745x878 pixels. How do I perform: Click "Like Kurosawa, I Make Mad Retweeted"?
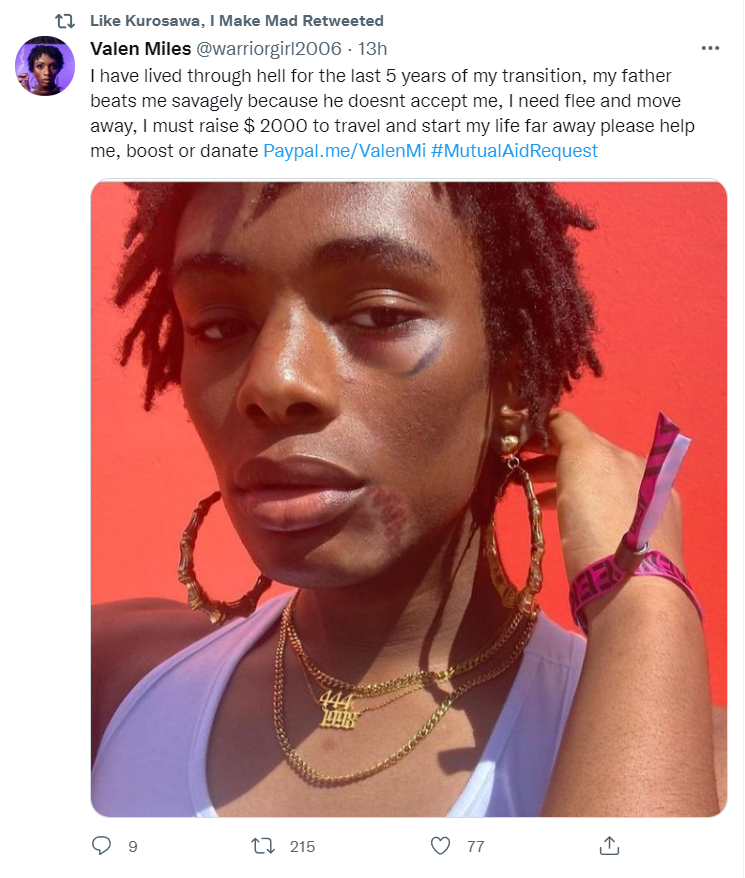237,21
